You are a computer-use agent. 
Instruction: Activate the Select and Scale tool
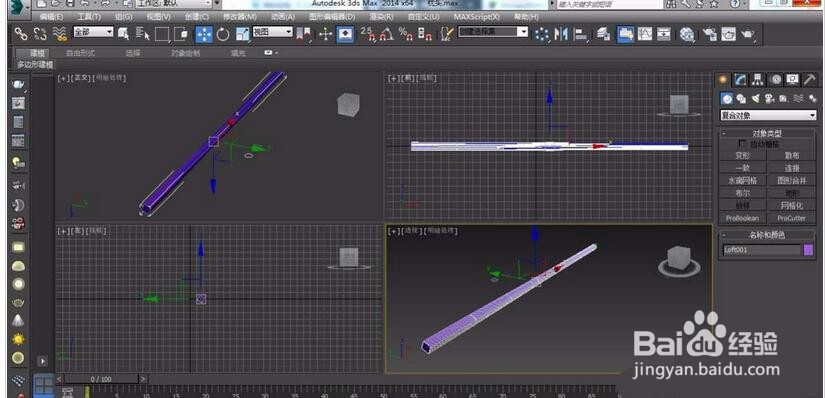pyautogui.click(x=242, y=34)
